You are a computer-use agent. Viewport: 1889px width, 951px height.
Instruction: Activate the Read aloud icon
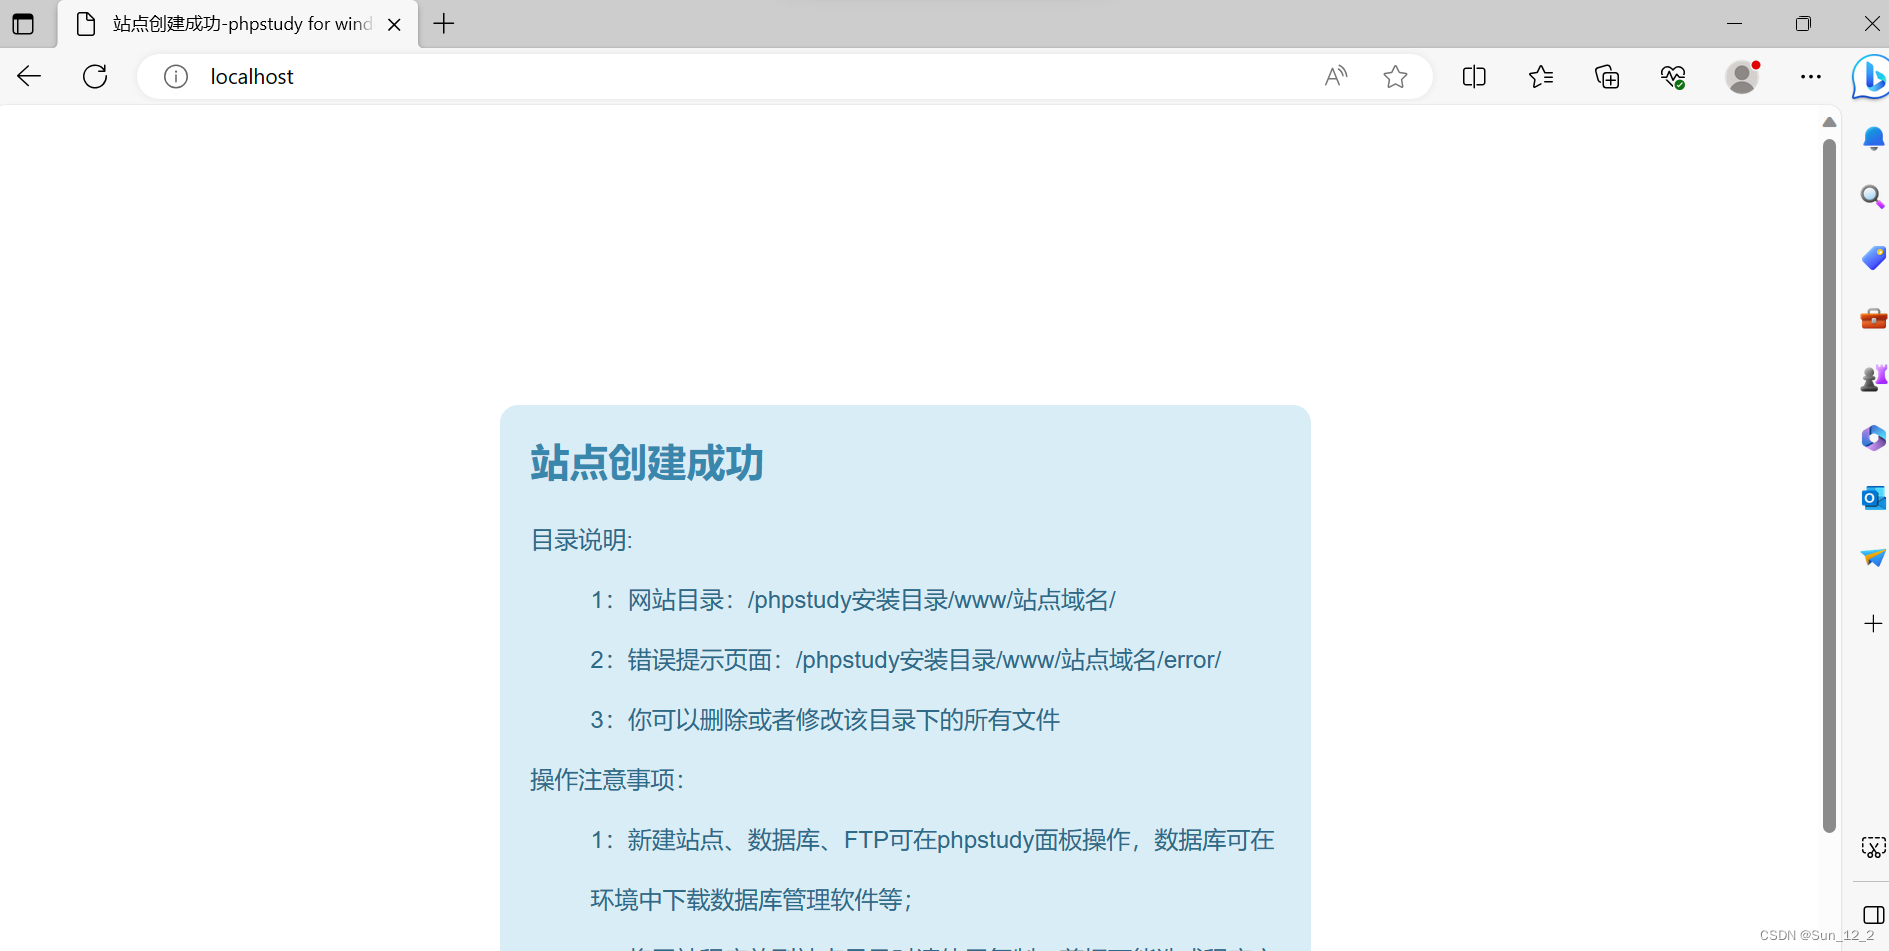[x=1336, y=76]
